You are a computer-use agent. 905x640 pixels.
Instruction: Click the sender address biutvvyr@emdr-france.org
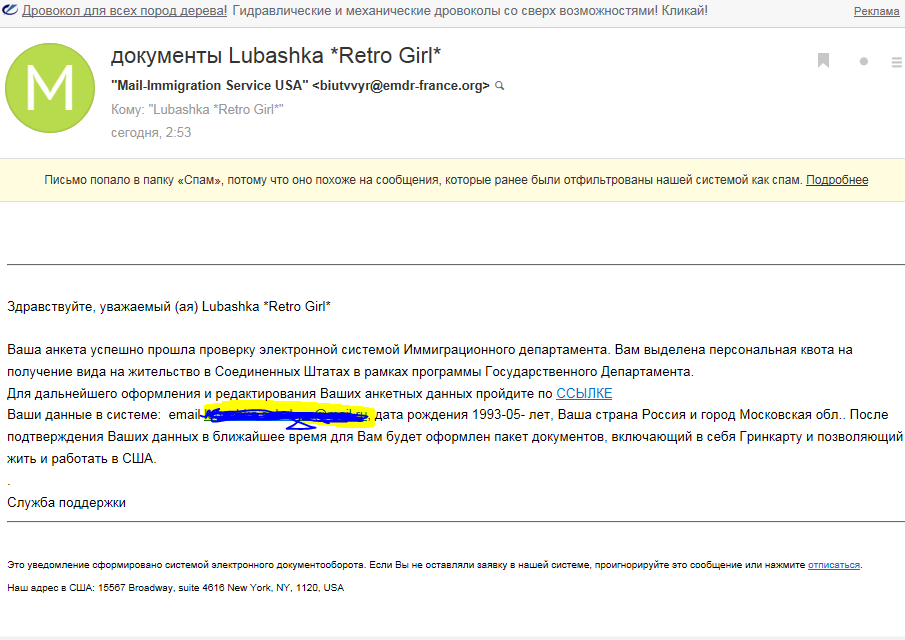click(x=402, y=86)
